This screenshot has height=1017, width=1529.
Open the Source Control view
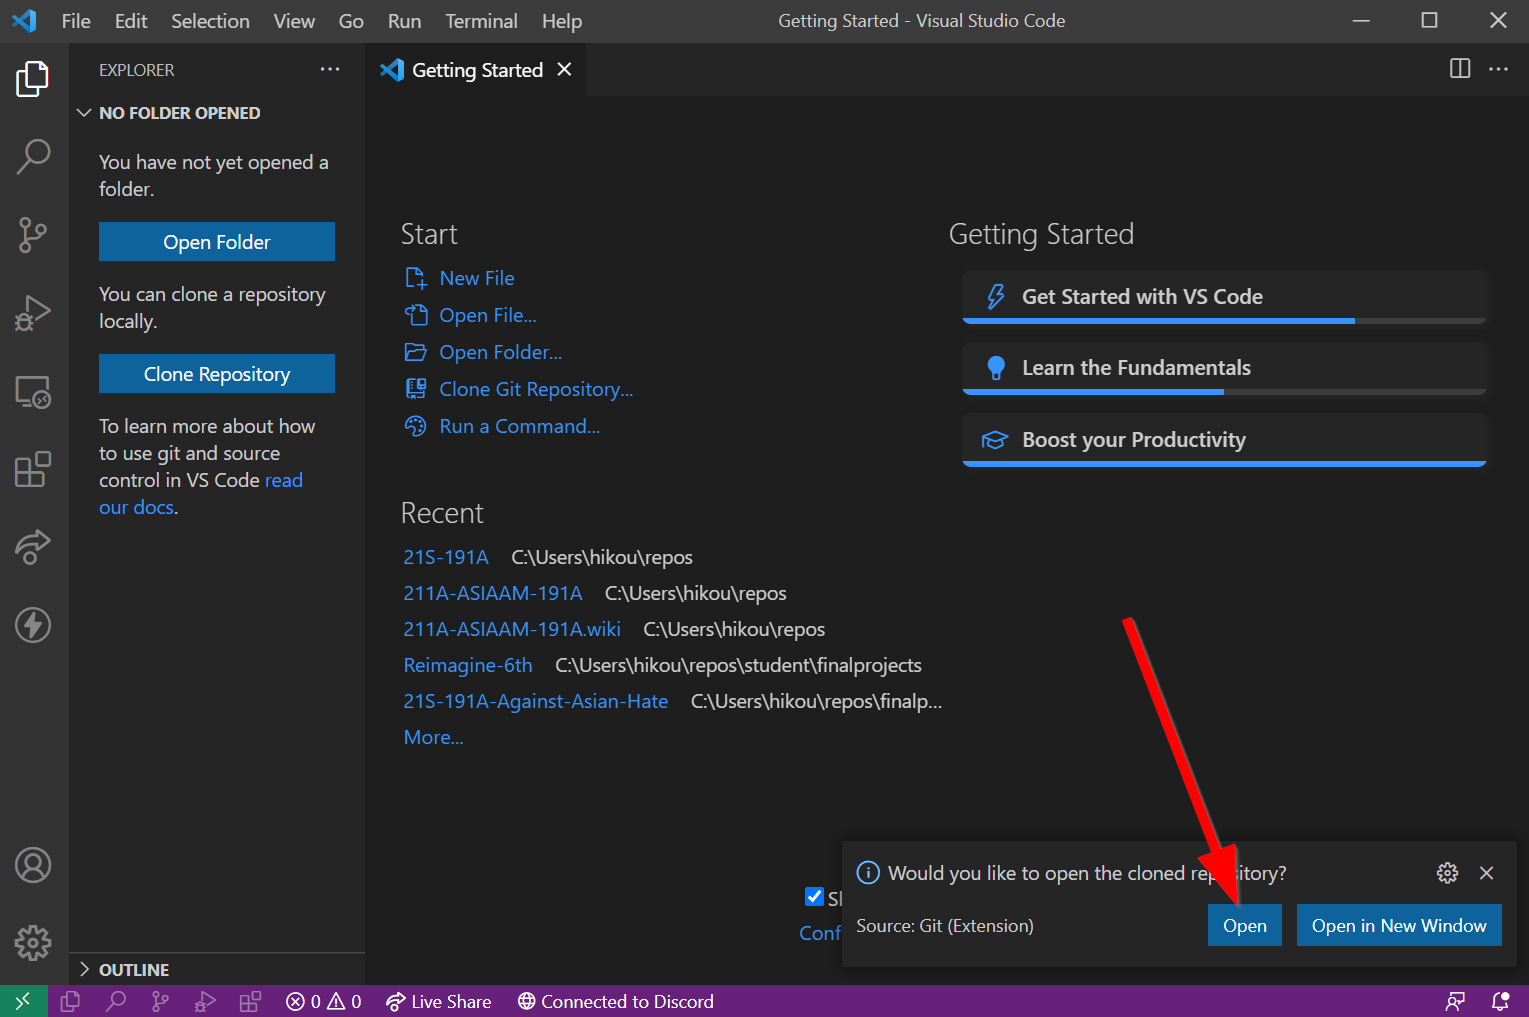[33, 235]
